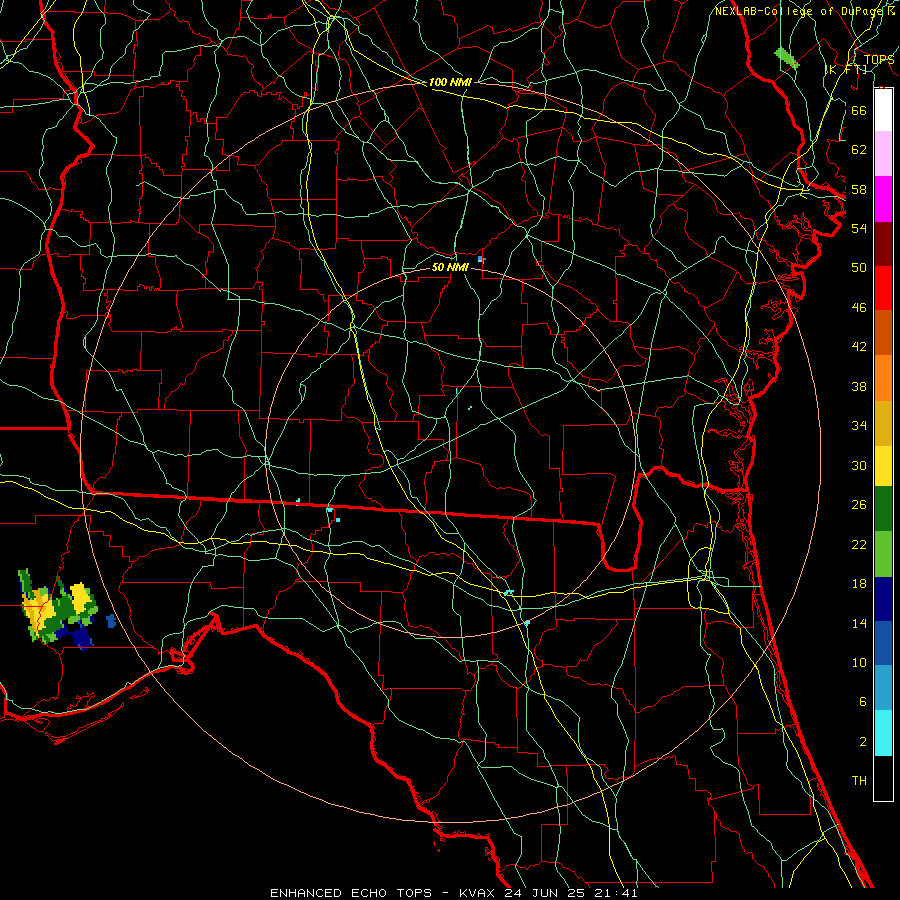Click the green echo near NEXLAB text
This screenshot has height=900, width=900.
(x=786, y=58)
